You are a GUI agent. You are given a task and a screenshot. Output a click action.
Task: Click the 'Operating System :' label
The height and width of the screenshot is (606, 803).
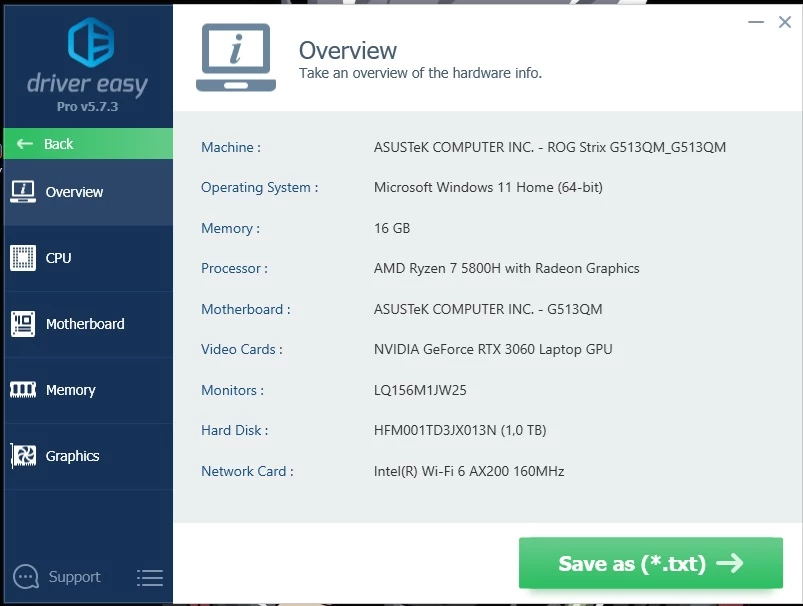pyautogui.click(x=260, y=187)
